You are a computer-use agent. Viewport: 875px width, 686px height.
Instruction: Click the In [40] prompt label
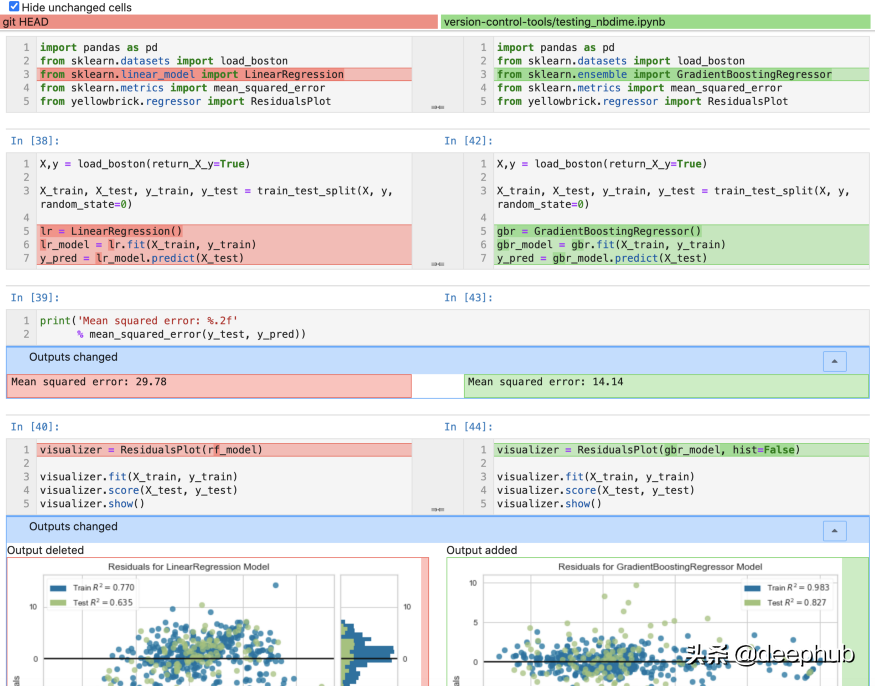tap(35, 426)
